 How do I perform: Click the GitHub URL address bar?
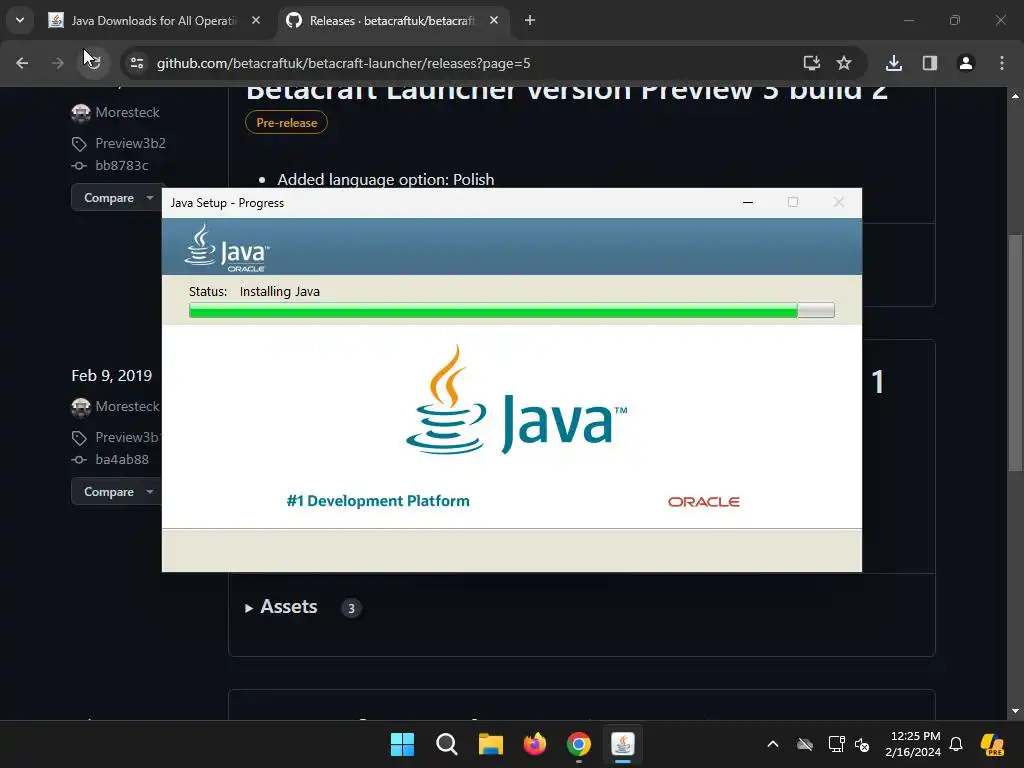[343, 63]
